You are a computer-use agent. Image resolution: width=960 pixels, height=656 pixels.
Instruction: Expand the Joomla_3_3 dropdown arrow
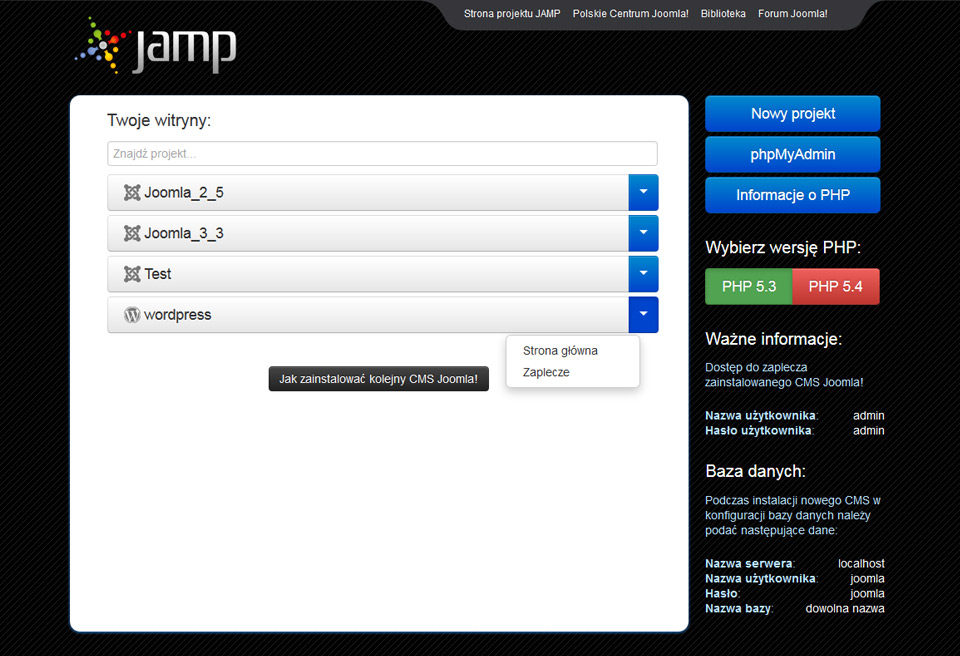coord(643,233)
